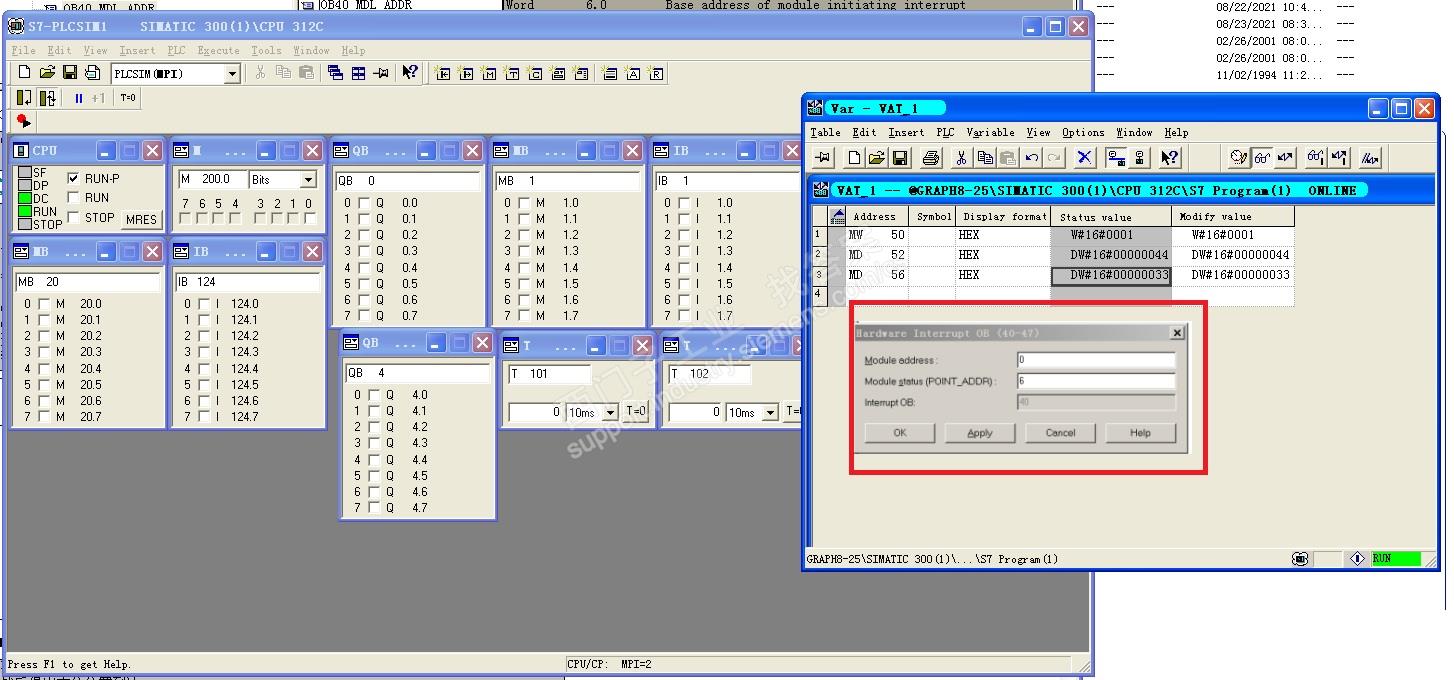Viewport: 1454px width, 680px height.
Task: Click modify value W#16#0001 cell
Action: pos(1233,236)
